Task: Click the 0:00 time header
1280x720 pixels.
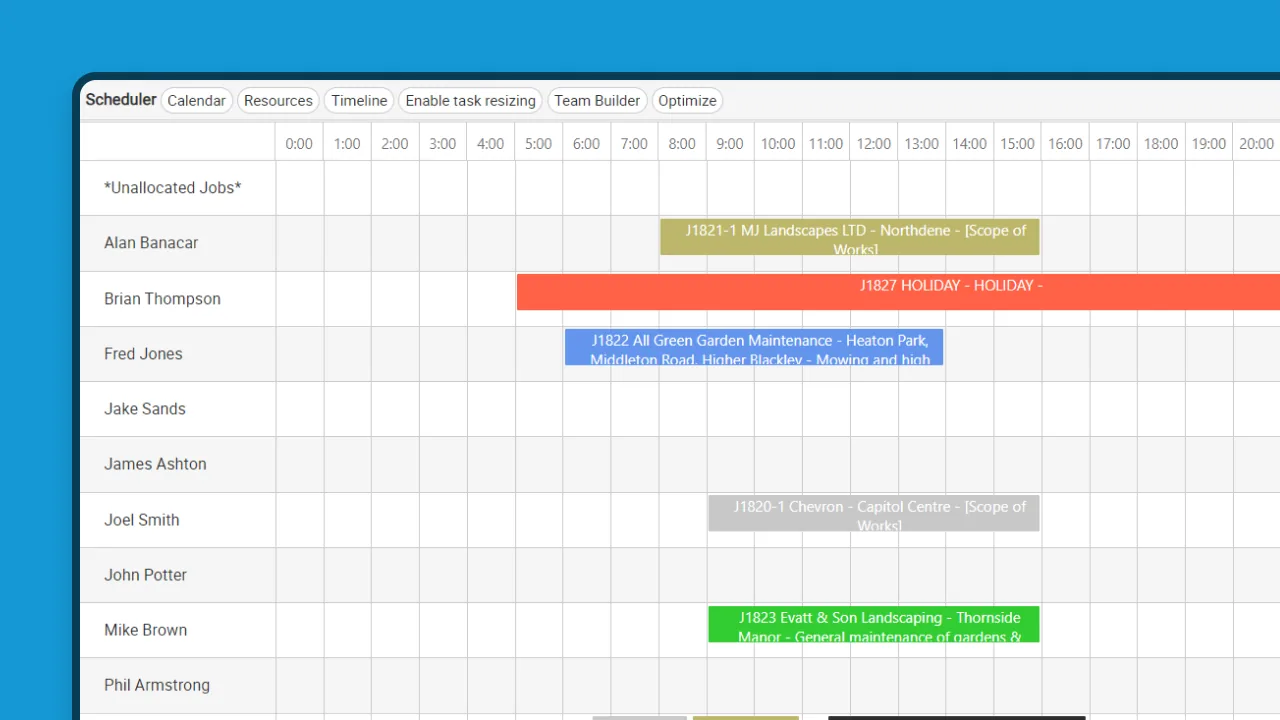Action: (x=299, y=143)
